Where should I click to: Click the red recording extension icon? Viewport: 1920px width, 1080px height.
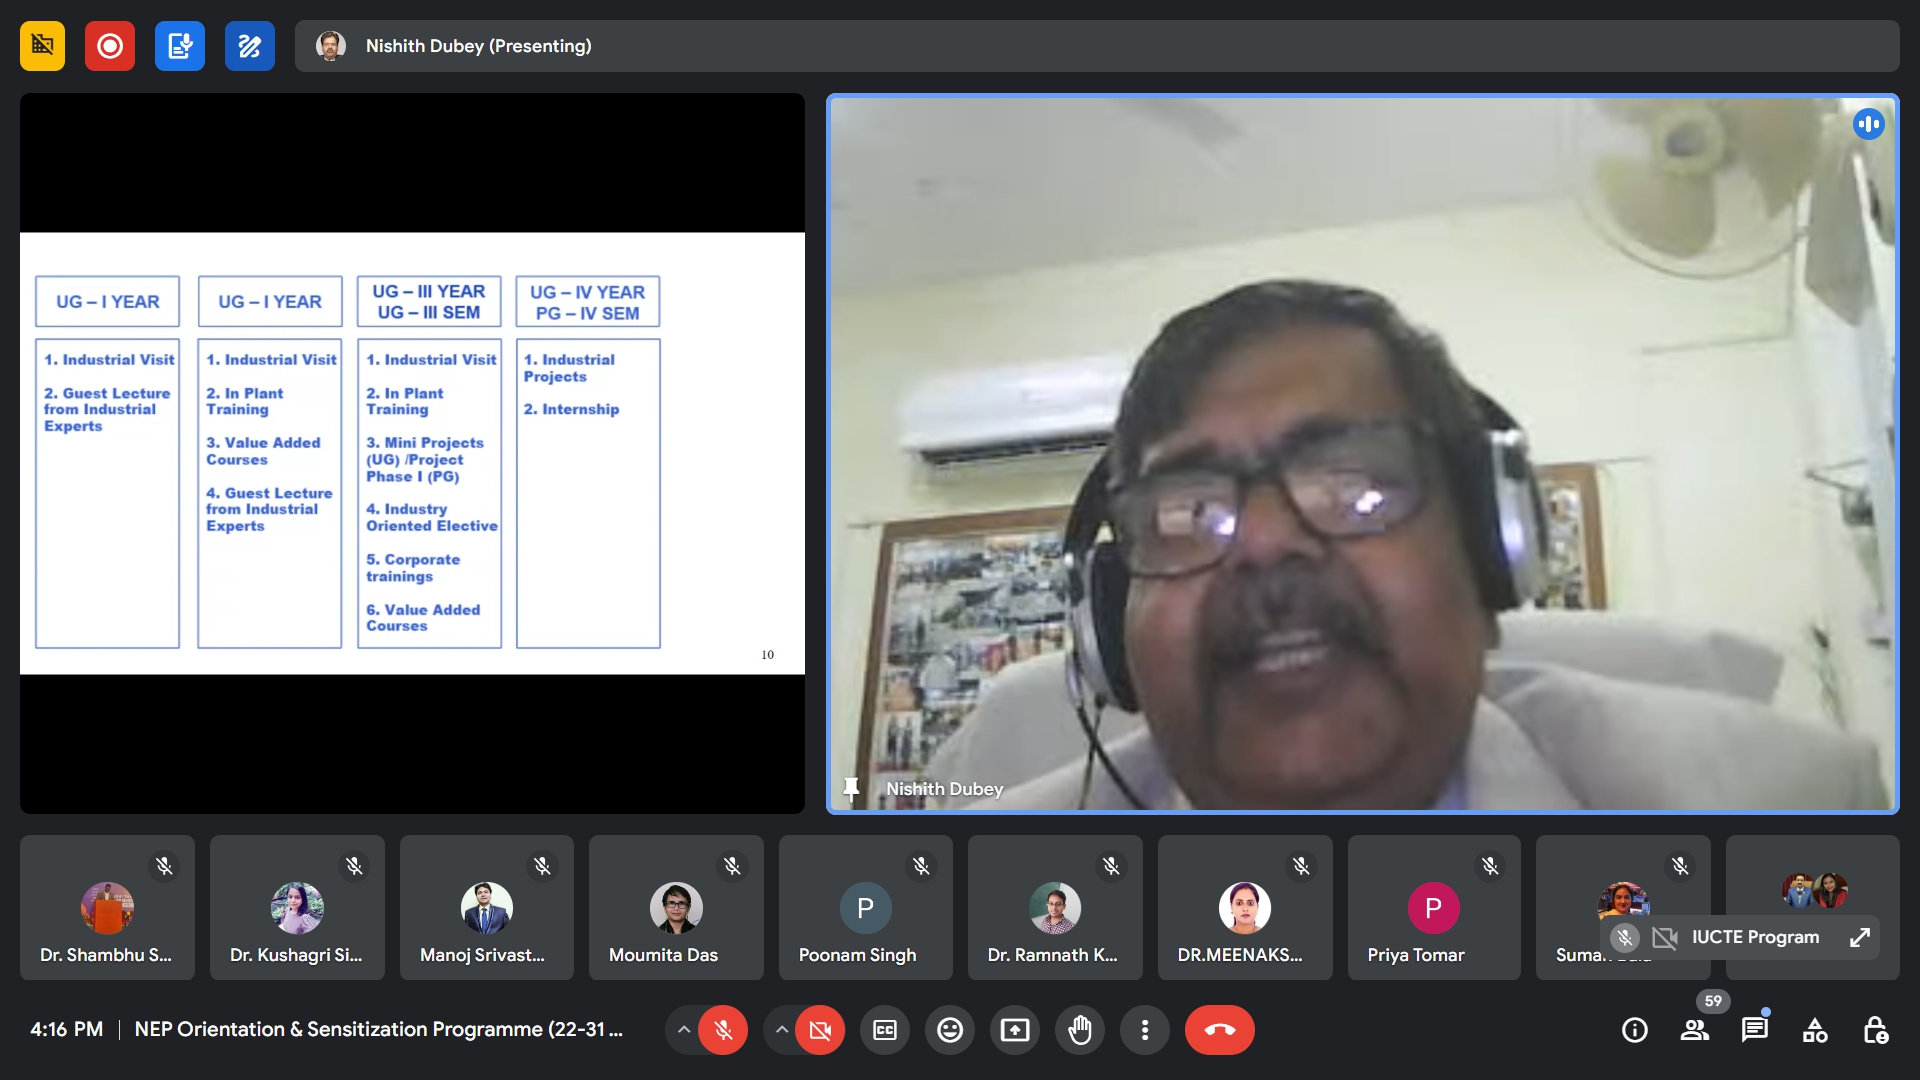[110, 46]
